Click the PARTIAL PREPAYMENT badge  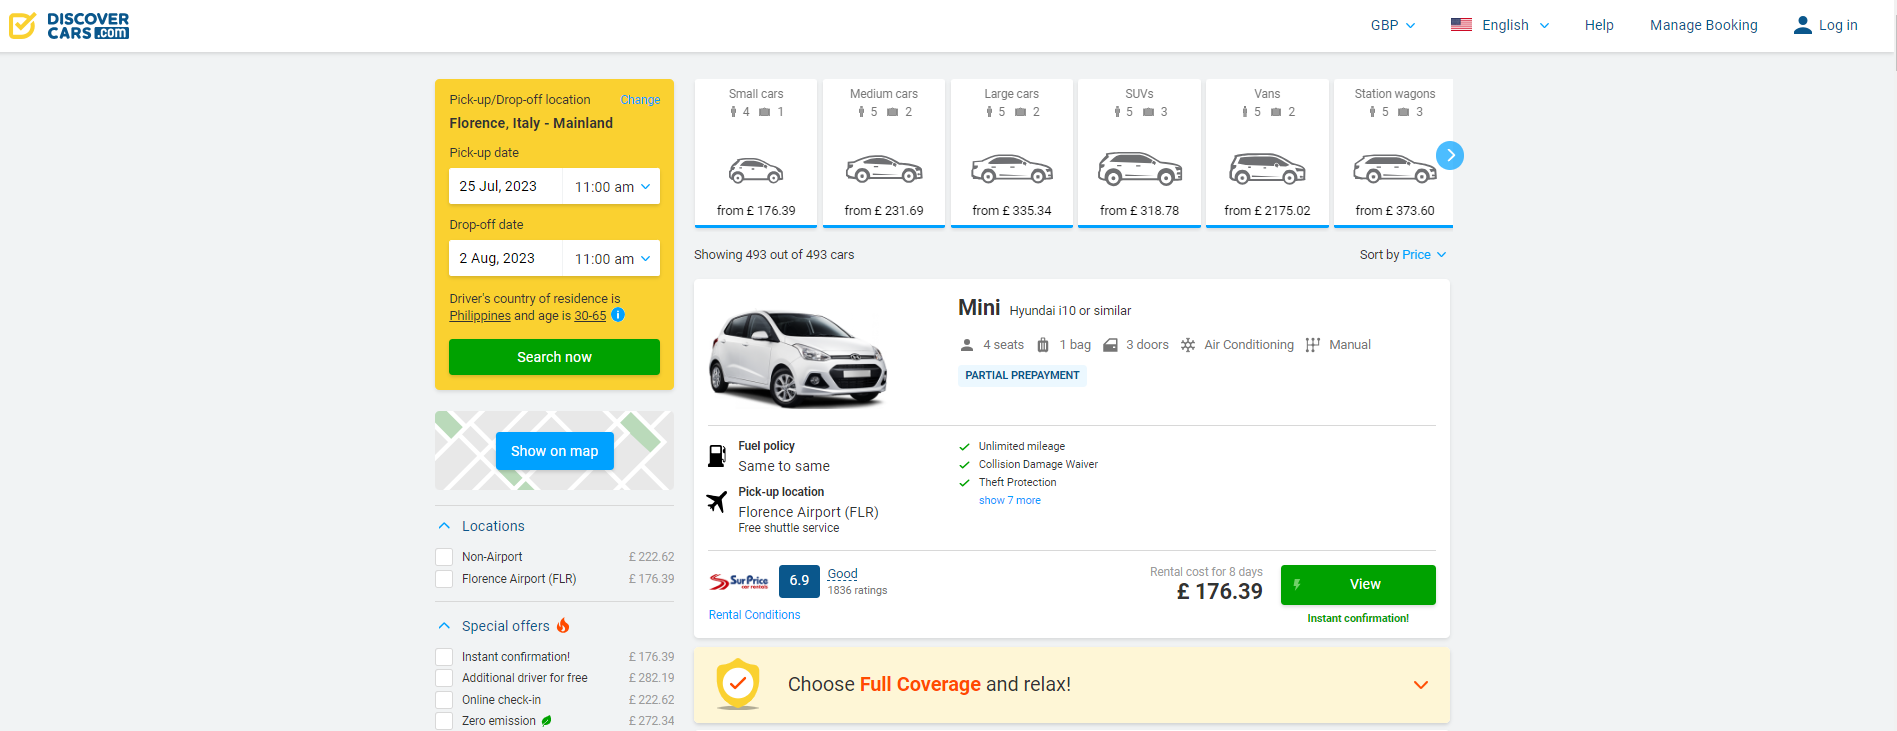point(1022,375)
